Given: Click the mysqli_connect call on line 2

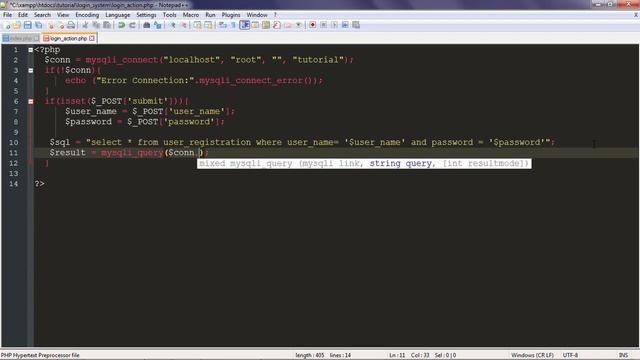Looking at the screenshot, I should tap(121, 60).
